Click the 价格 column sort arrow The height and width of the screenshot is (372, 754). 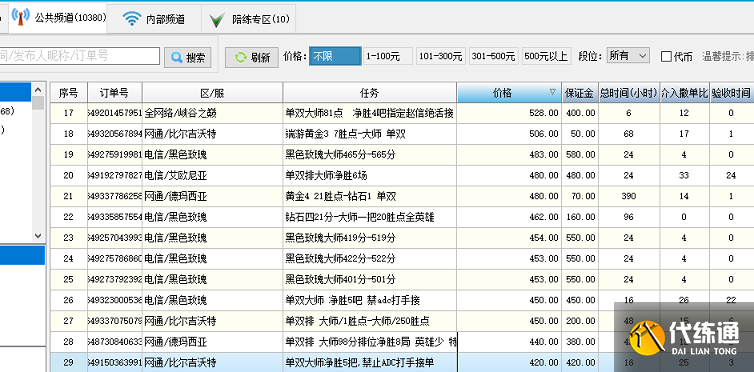(553, 91)
